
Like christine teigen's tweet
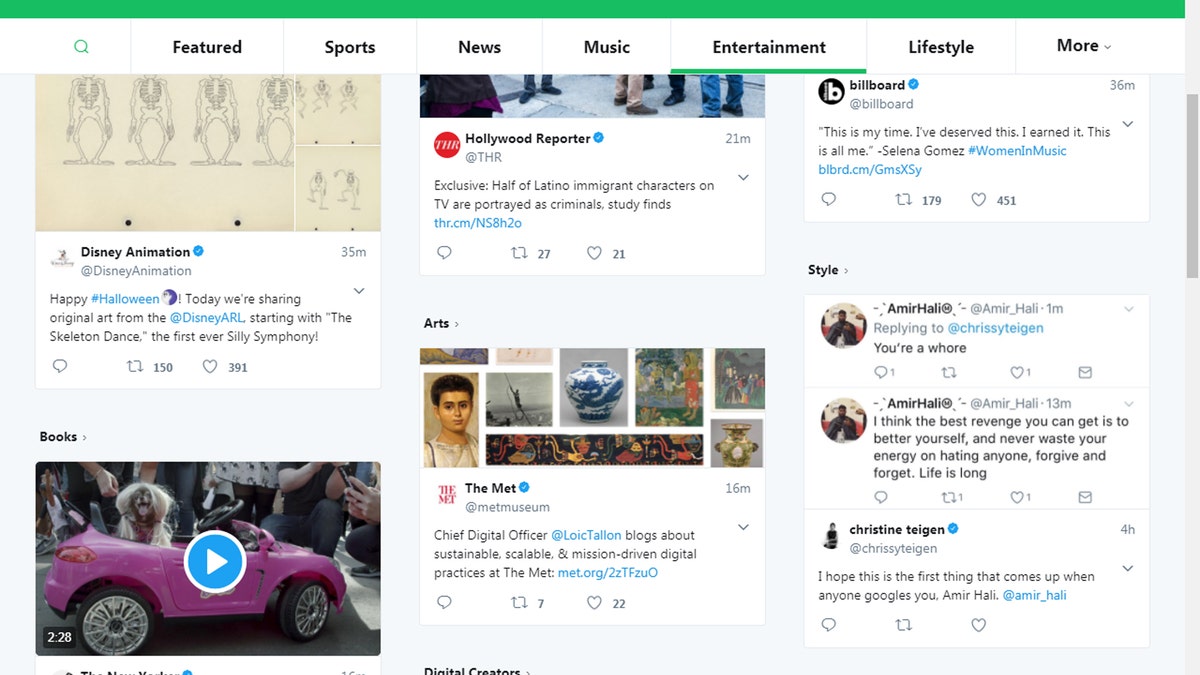(979, 625)
